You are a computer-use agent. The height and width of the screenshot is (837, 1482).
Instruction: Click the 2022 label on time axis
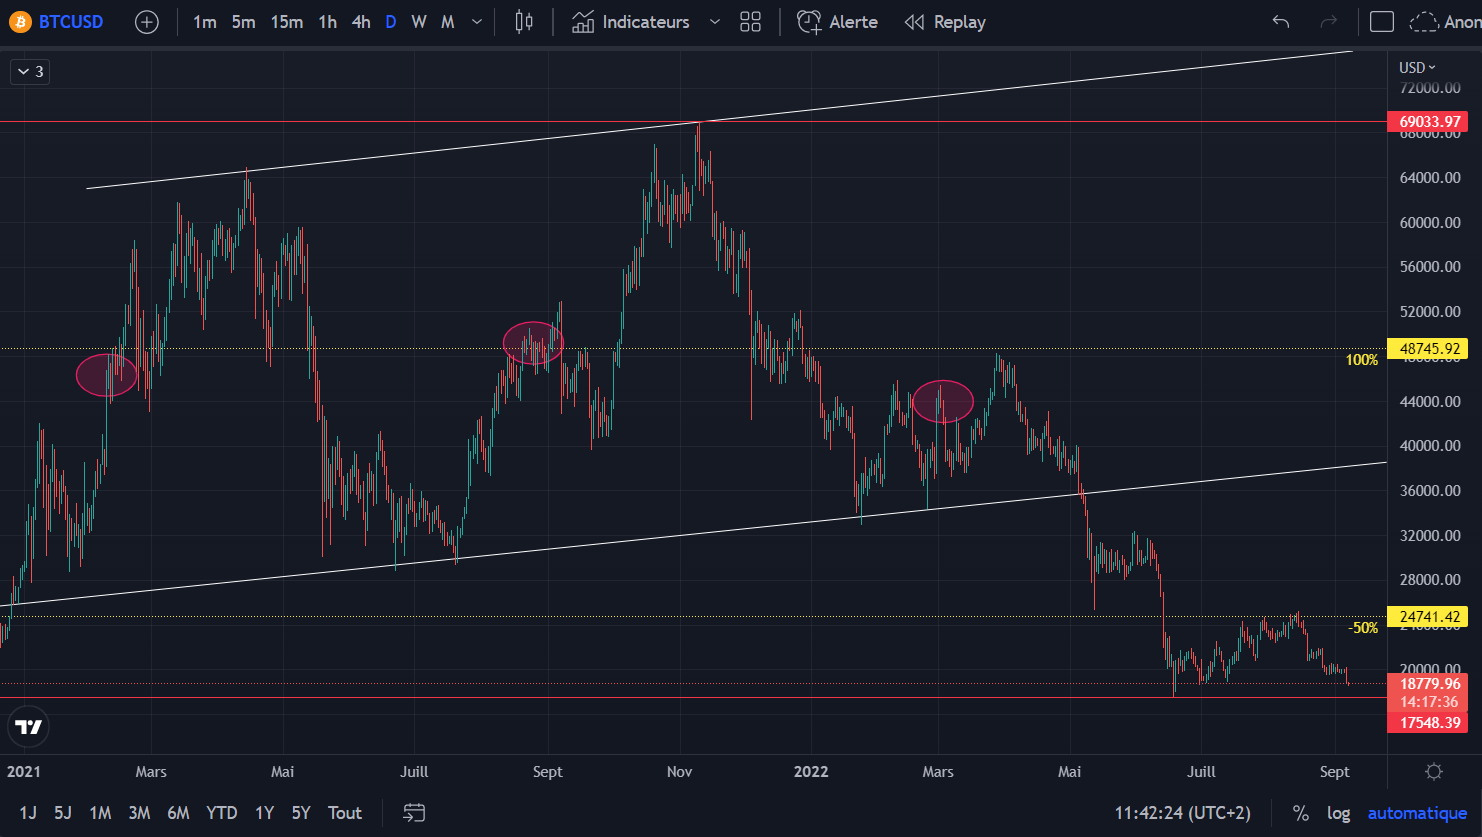811,772
